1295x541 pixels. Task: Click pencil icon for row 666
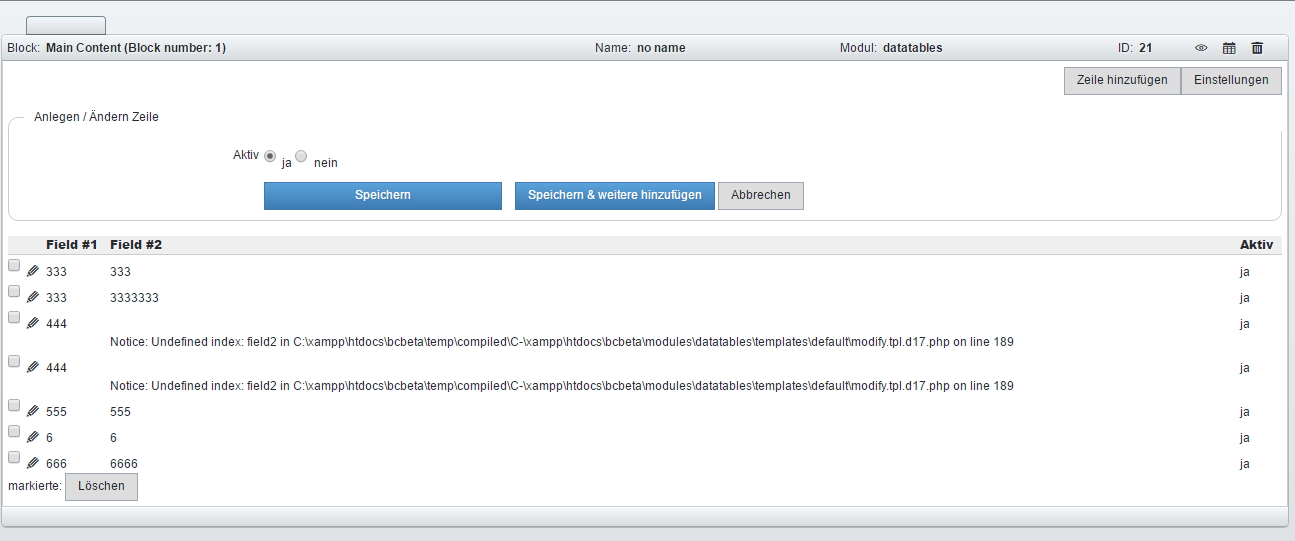pos(33,463)
